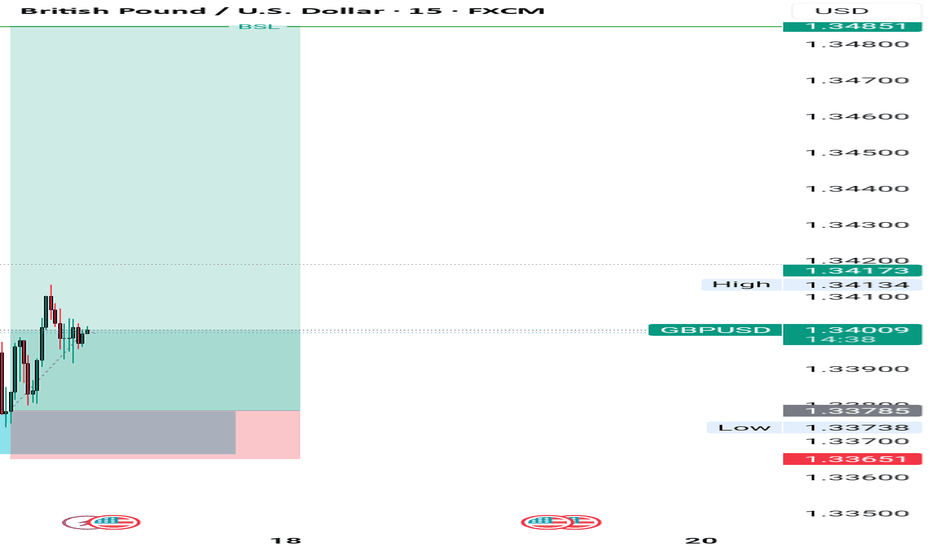This screenshot has height=550, width=932.
Task: Select the pink stop-loss zone of the position
Action: point(268,435)
